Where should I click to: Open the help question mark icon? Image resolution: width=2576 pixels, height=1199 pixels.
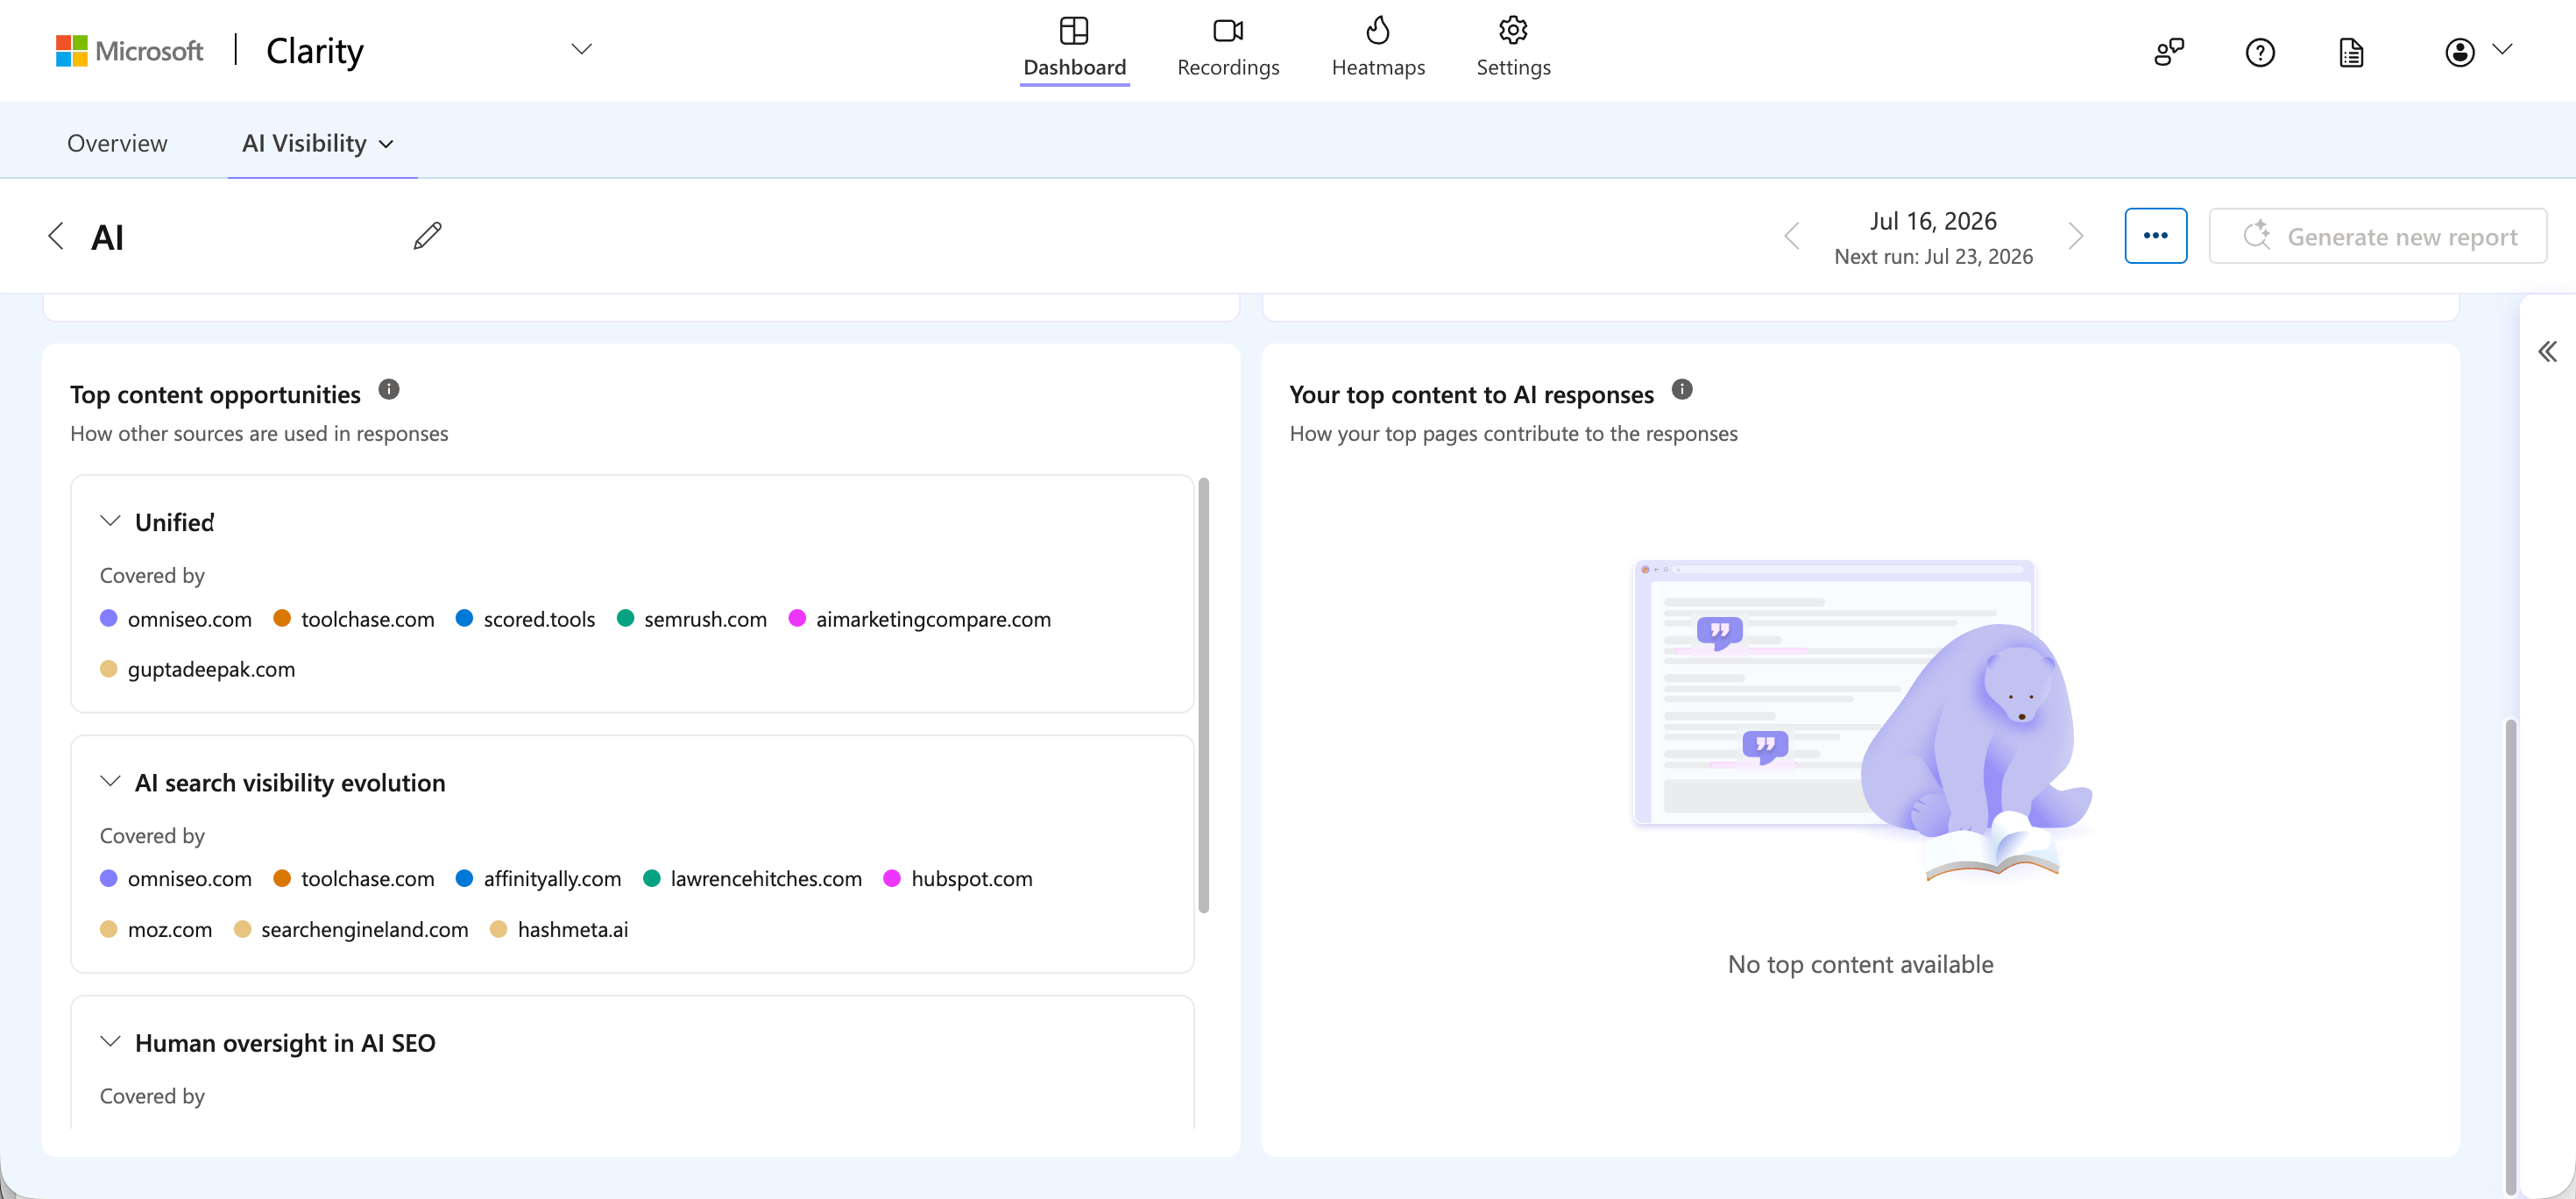point(2259,52)
